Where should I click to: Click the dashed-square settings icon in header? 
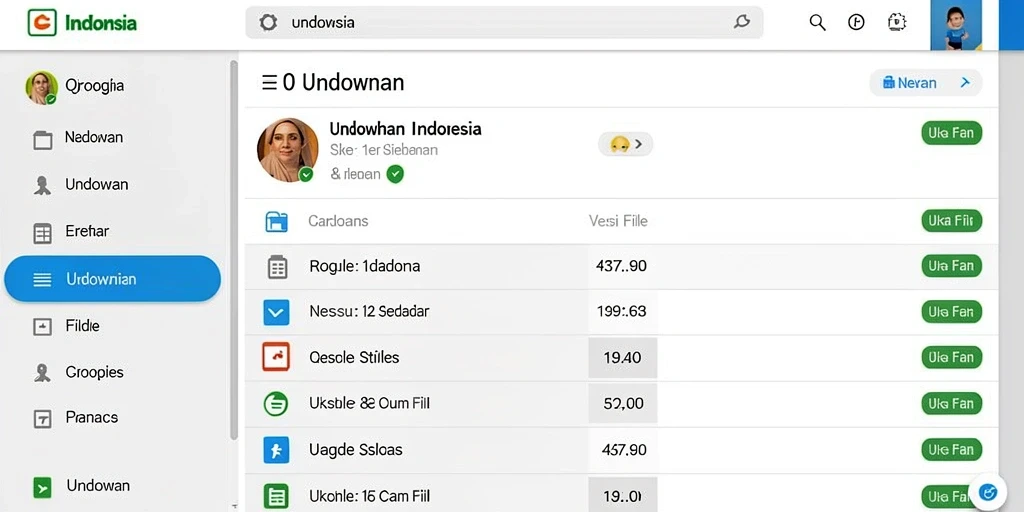(x=897, y=23)
